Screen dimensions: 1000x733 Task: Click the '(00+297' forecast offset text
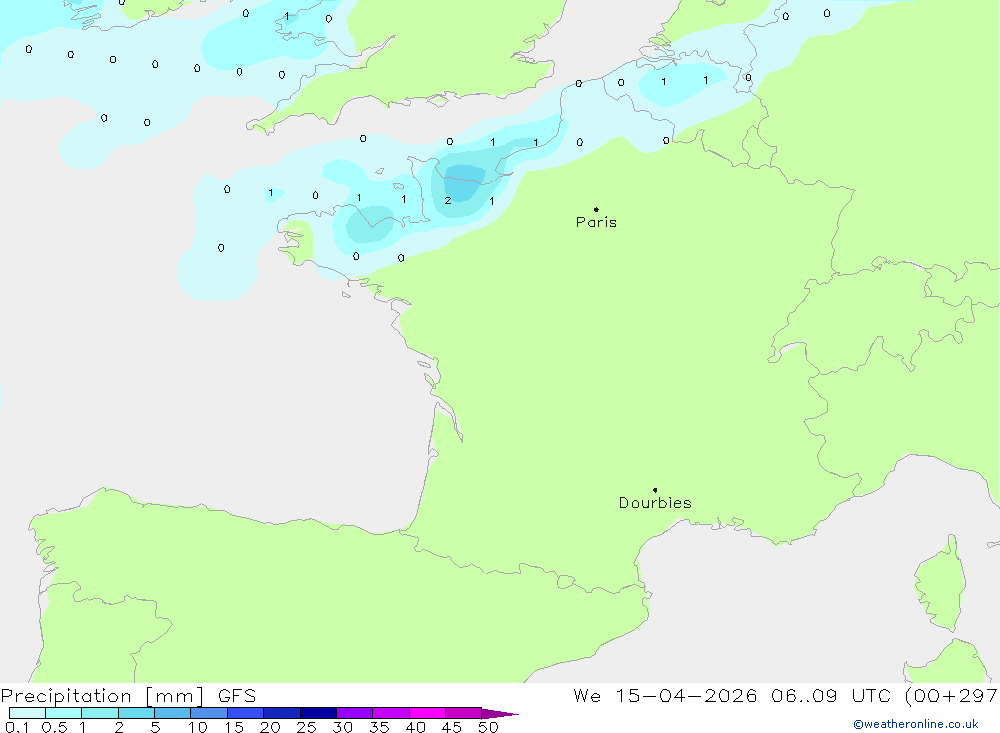click(952, 695)
